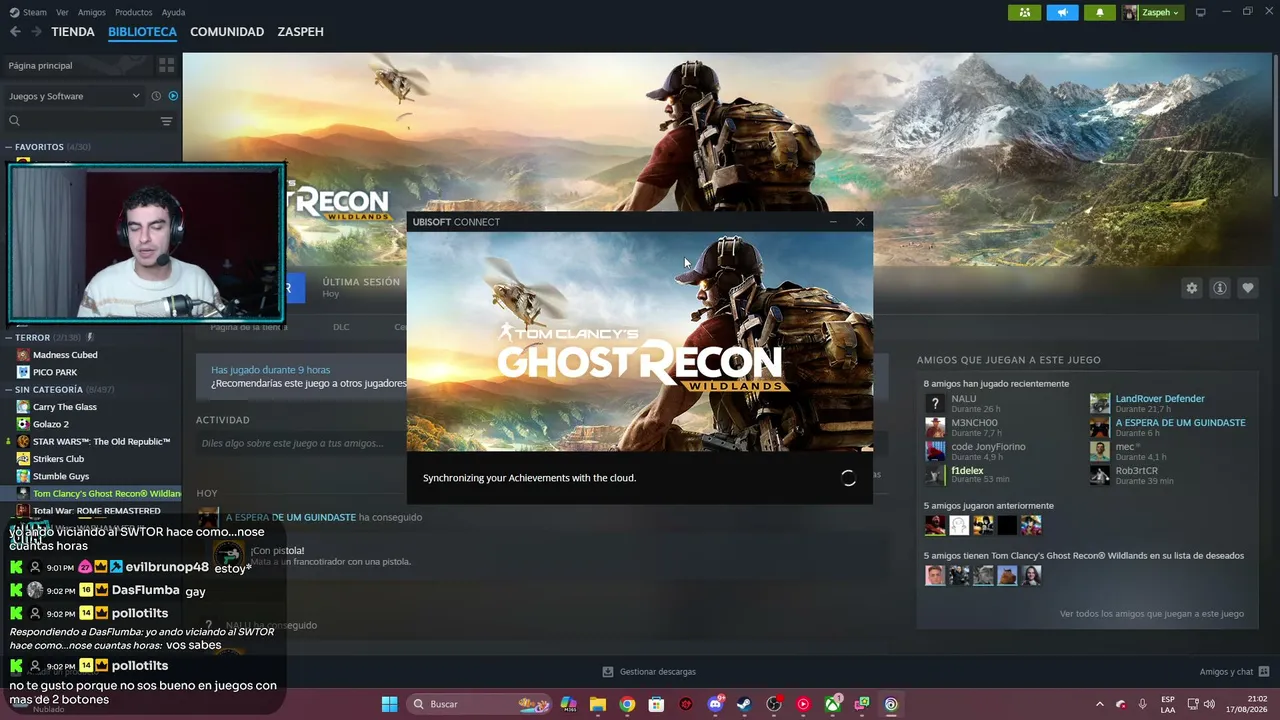This screenshot has width=1280, height=720.
Task: Open friend NALU's profile
Action: coord(964,399)
